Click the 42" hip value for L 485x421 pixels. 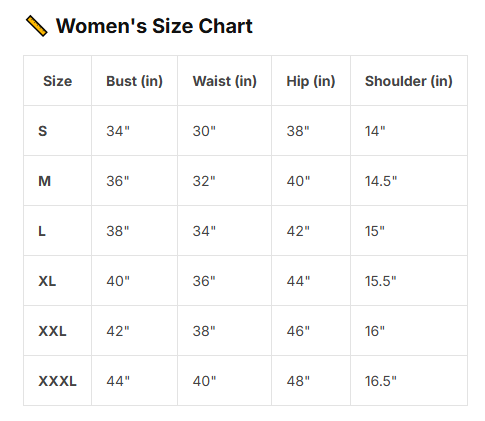298,231
